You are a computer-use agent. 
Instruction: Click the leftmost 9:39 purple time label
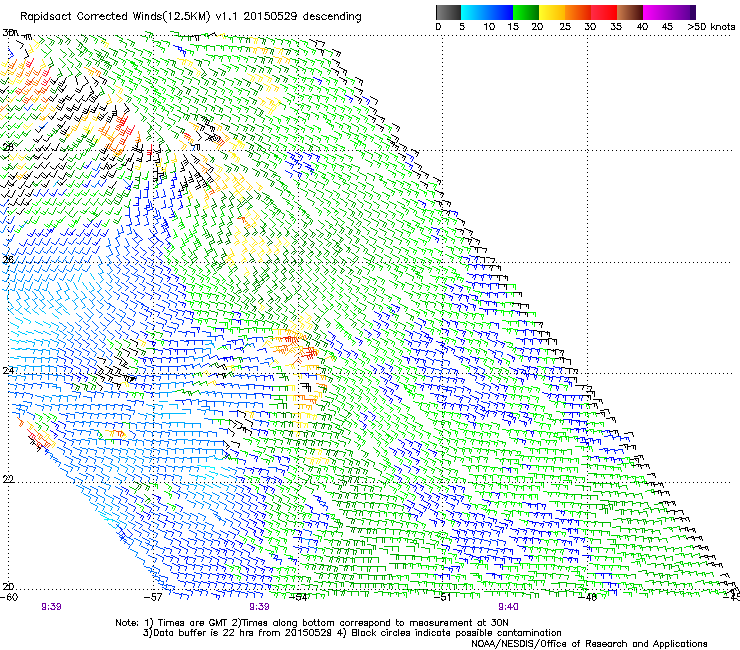(51, 607)
